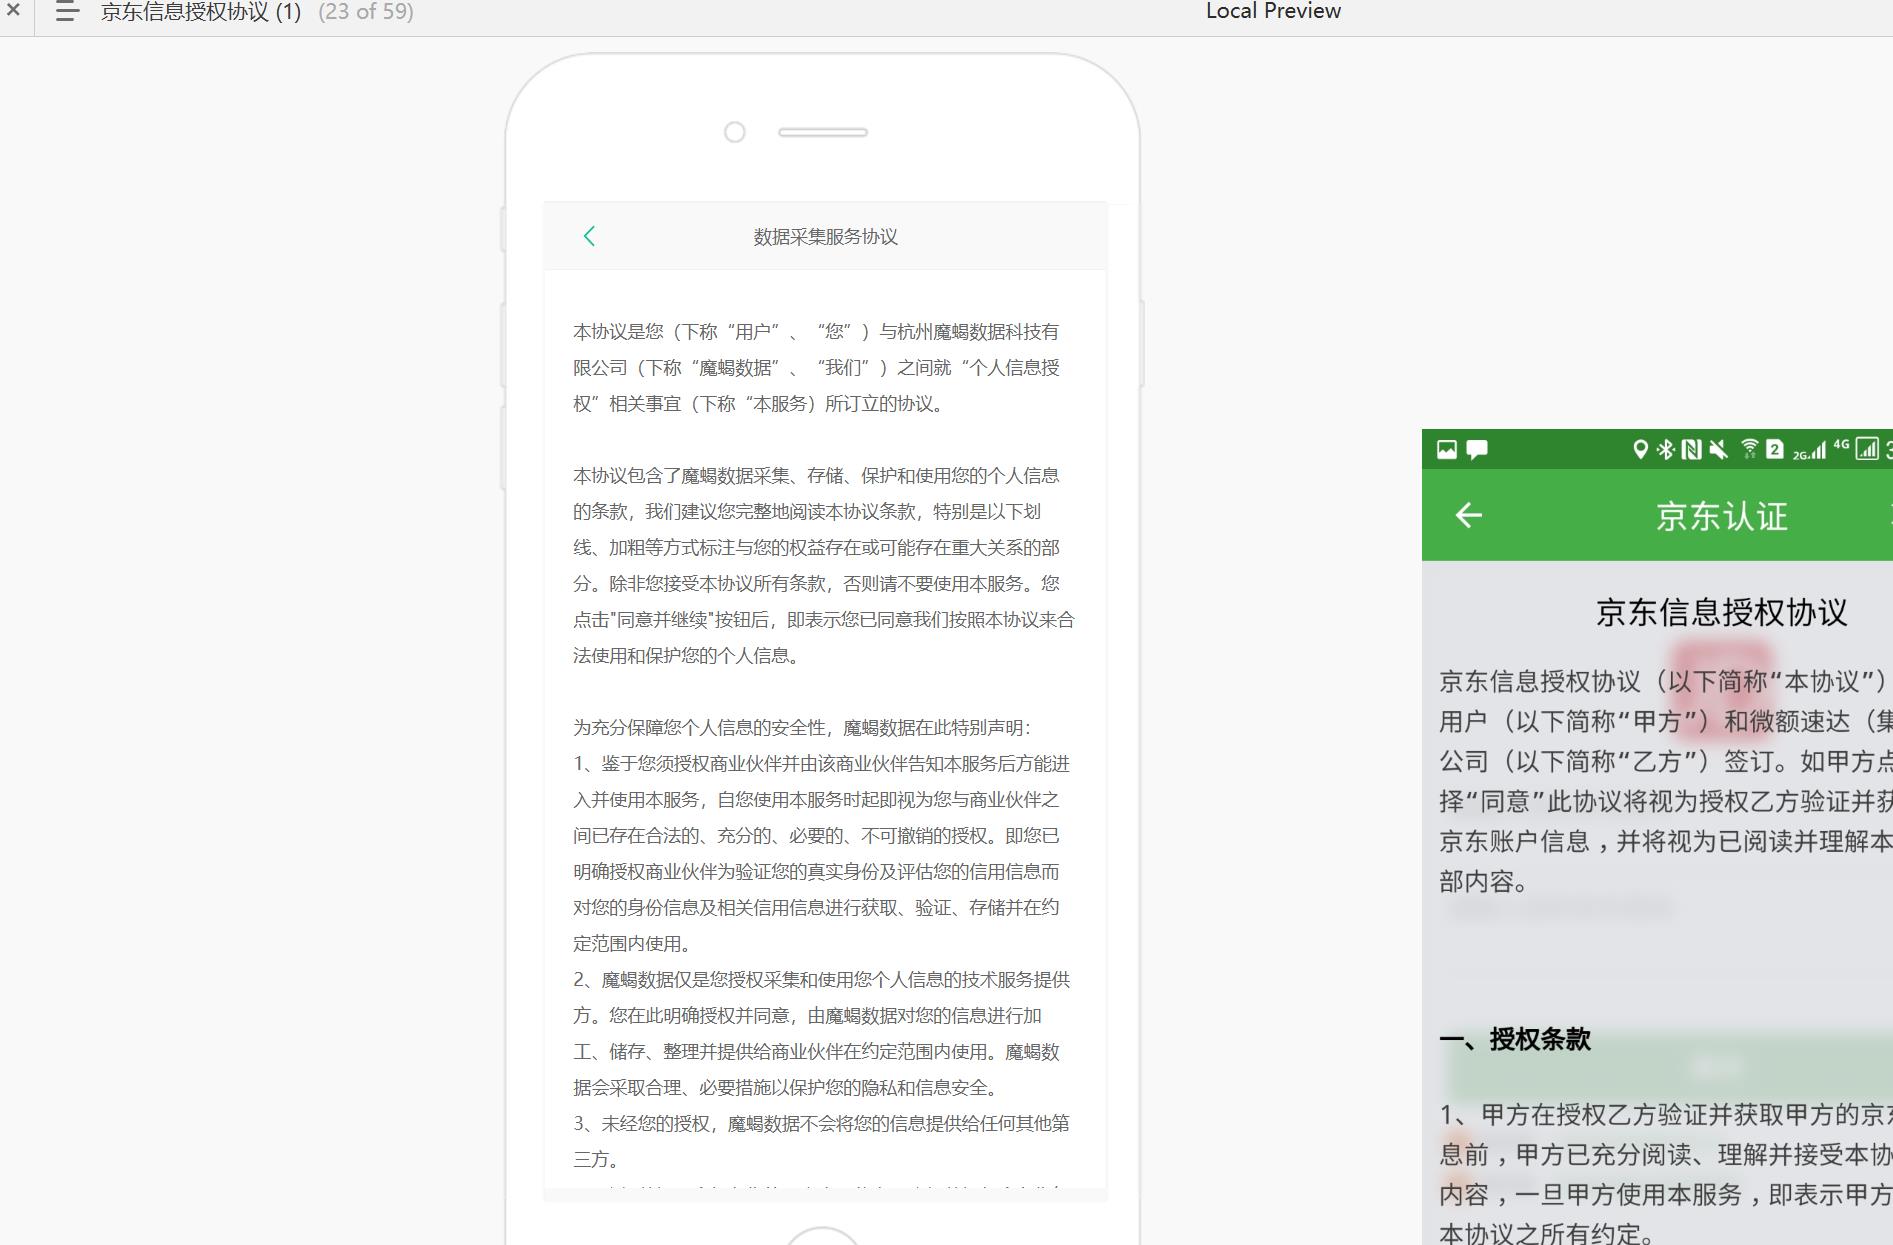
Task: Close the preview with the X button
Action: pos(13,10)
